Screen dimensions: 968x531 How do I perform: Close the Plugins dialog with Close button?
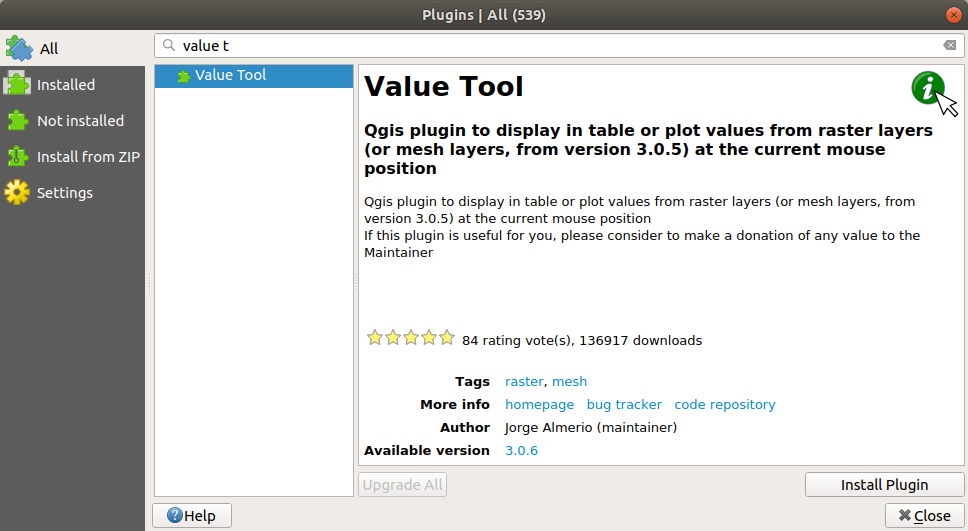tap(924, 515)
